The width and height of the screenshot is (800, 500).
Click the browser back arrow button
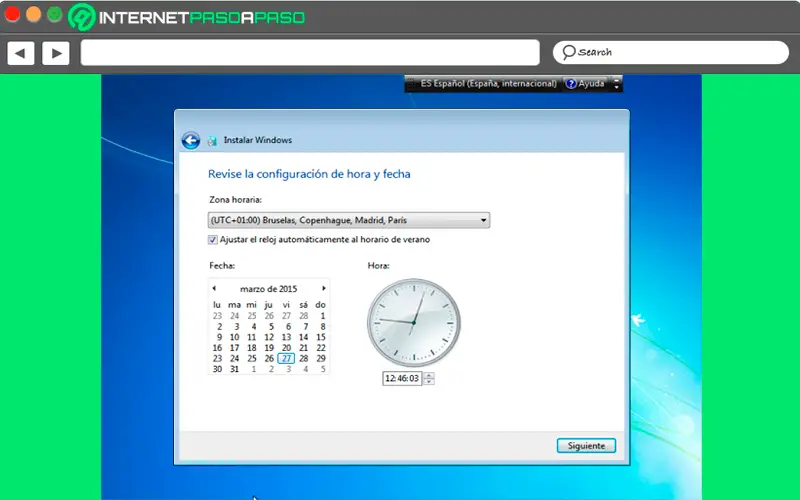coord(21,53)
